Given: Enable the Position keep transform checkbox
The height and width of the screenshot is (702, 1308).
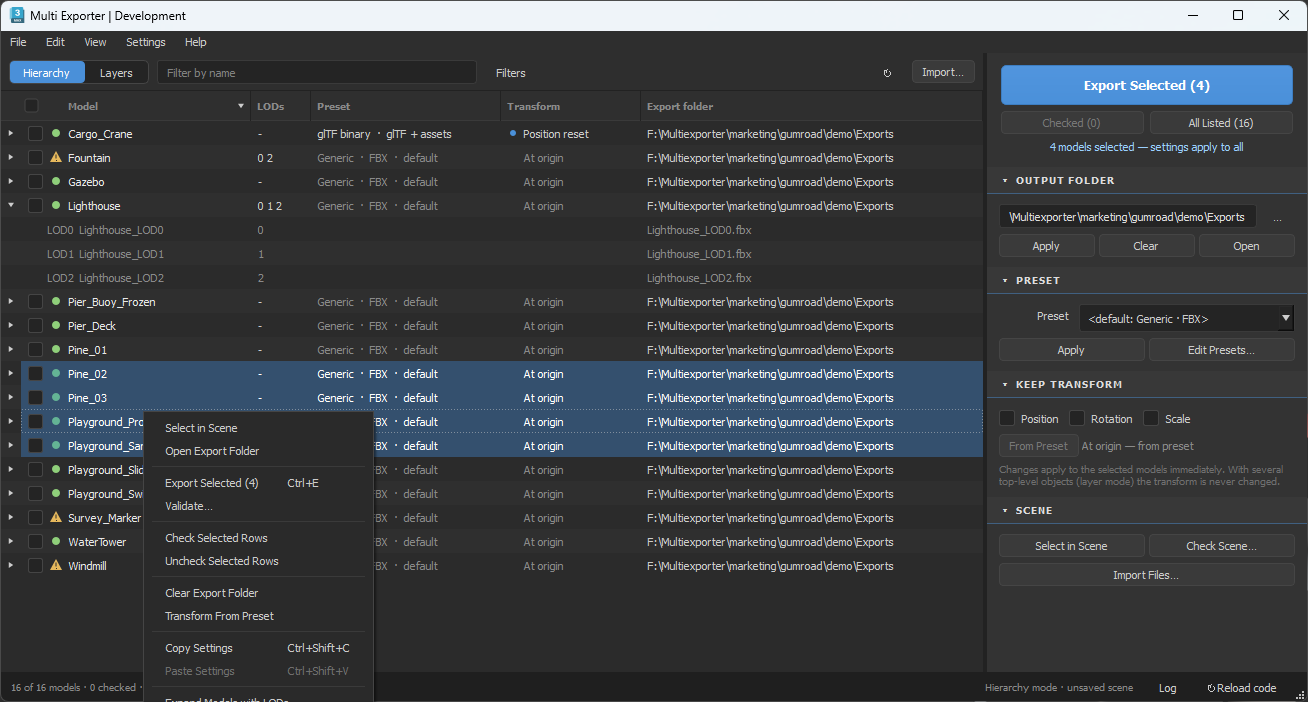Looking at the screenshot, I should (x=1007, y=418).
